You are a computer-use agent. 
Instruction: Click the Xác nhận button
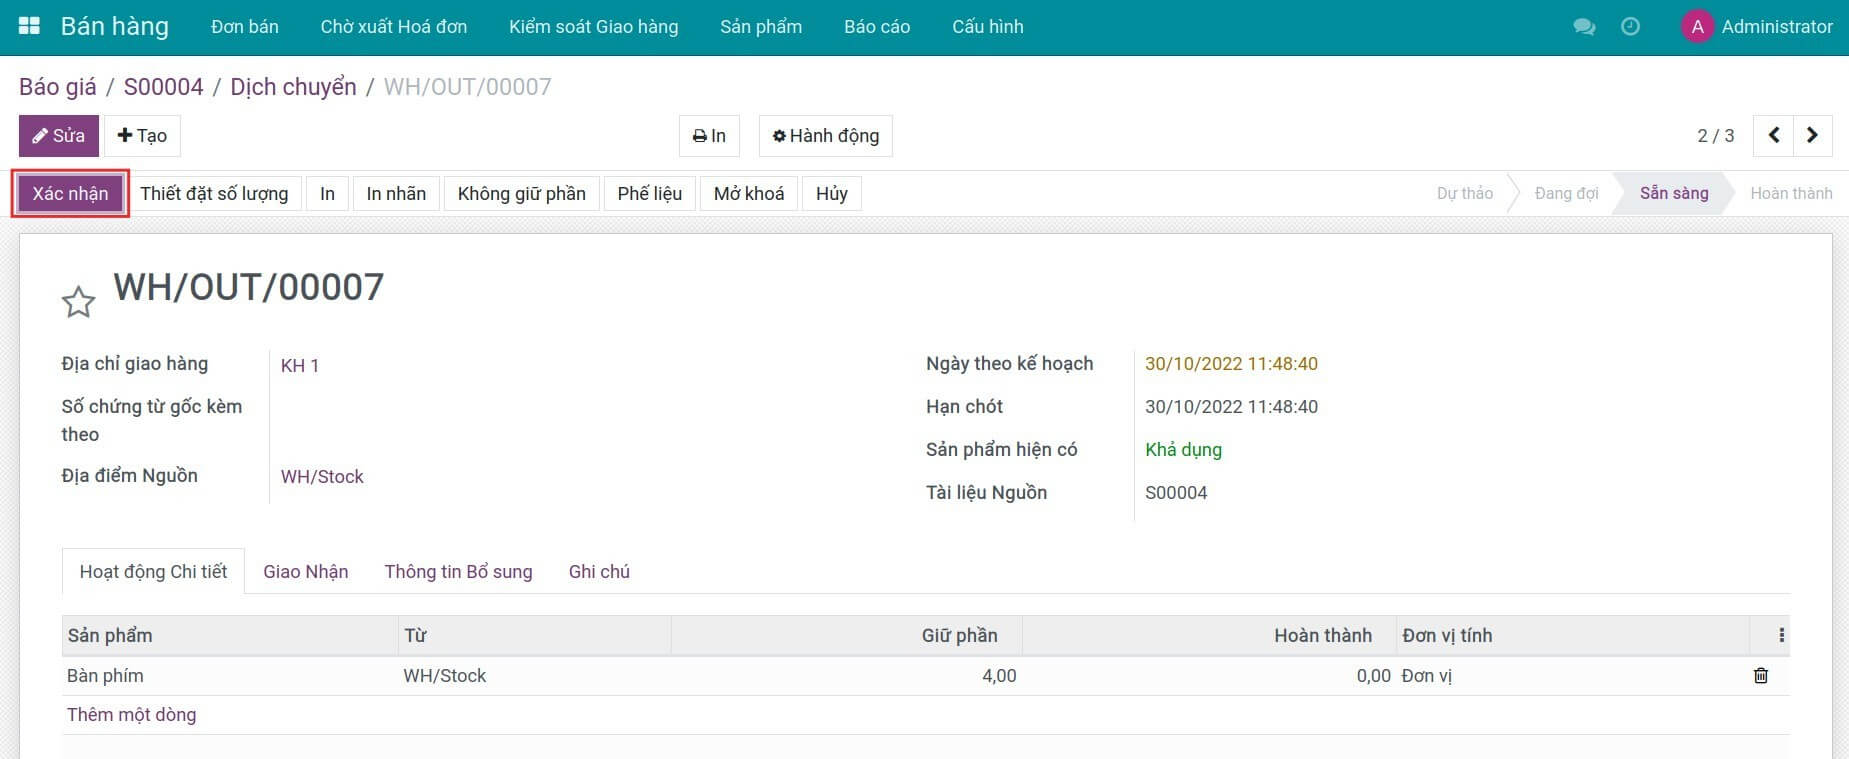point(70,194)
